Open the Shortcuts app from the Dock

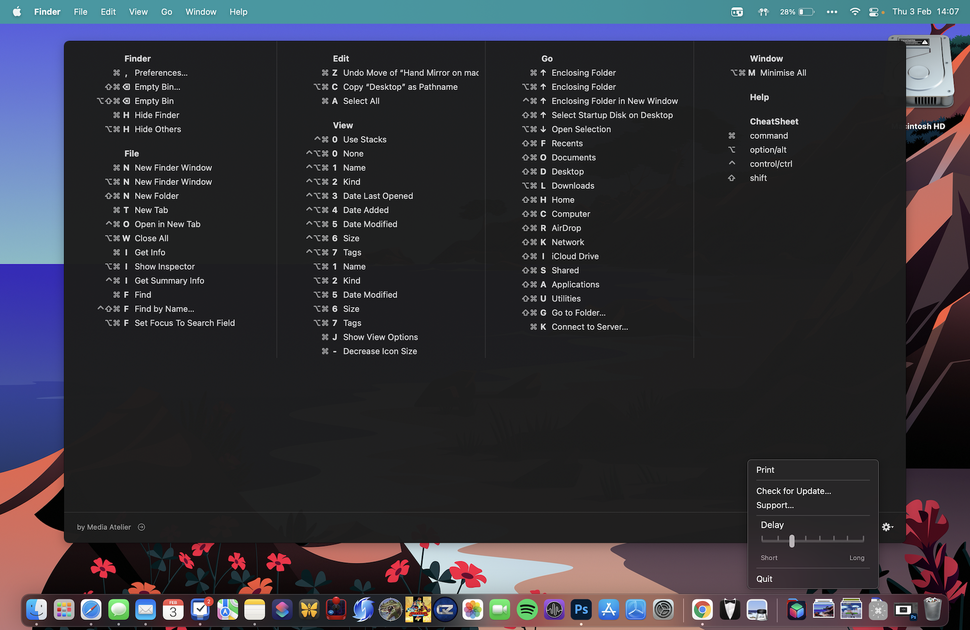point(281,609)
